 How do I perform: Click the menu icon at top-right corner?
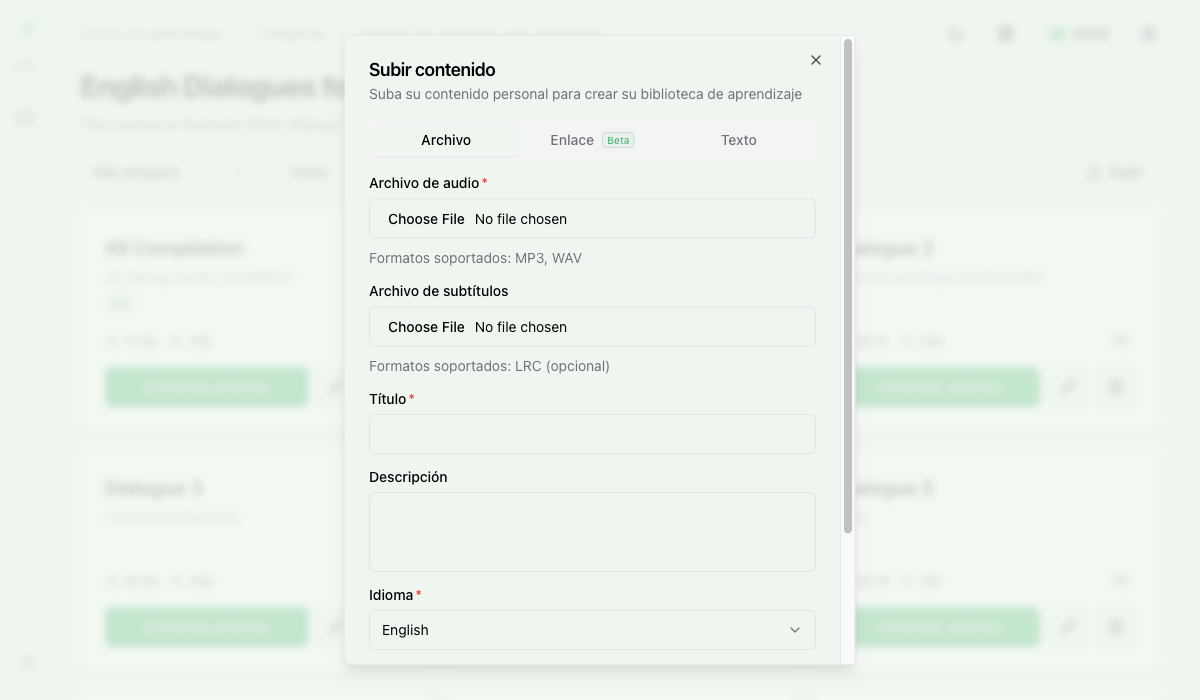tap(1148, 34)
